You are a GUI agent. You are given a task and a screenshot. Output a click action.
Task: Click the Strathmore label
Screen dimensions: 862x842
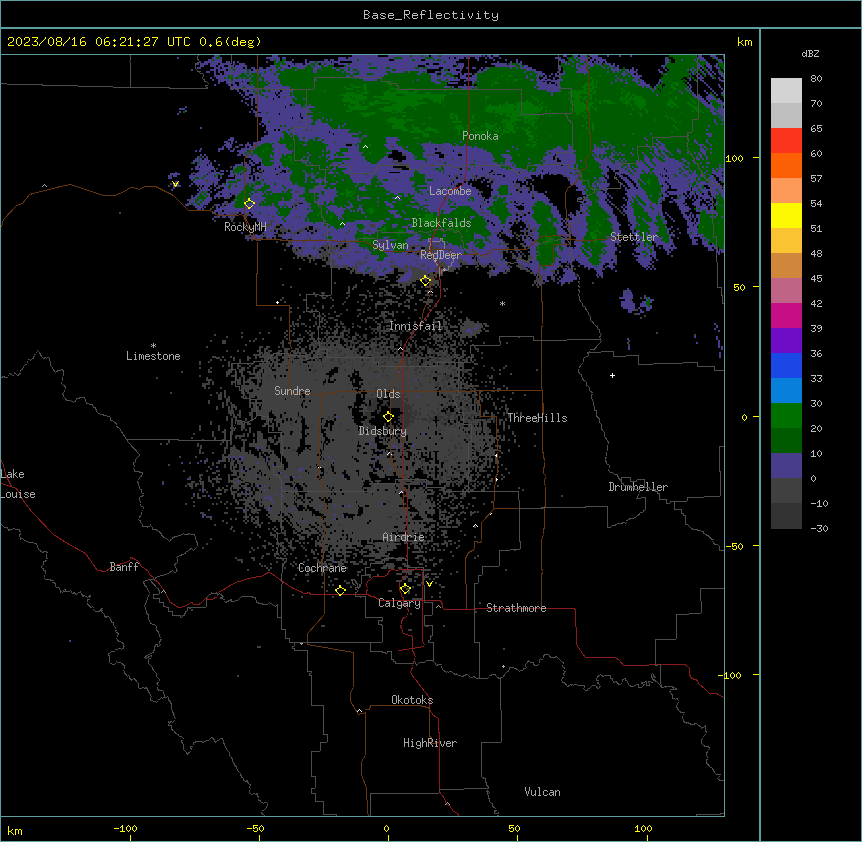coord(516,608)
